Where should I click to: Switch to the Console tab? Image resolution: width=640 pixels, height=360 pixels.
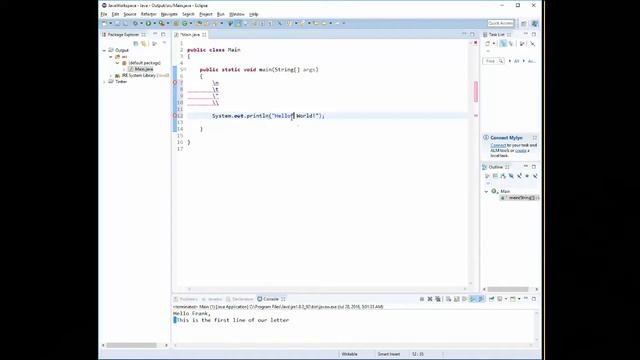(271, 299)
